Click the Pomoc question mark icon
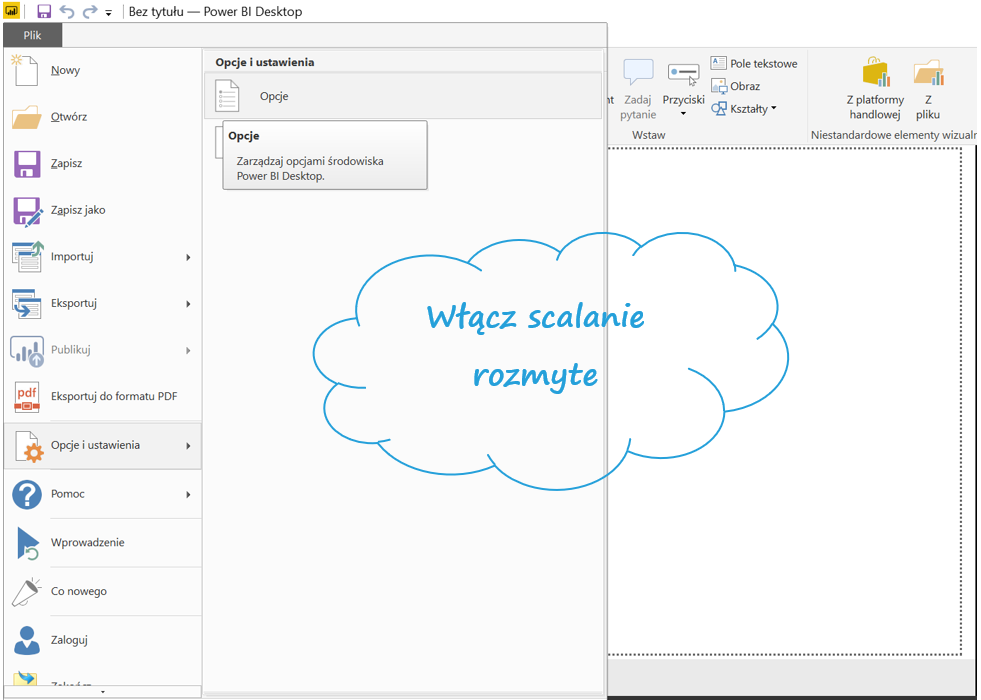The width and height of the screenshot is (981, 700). point(26,494)
